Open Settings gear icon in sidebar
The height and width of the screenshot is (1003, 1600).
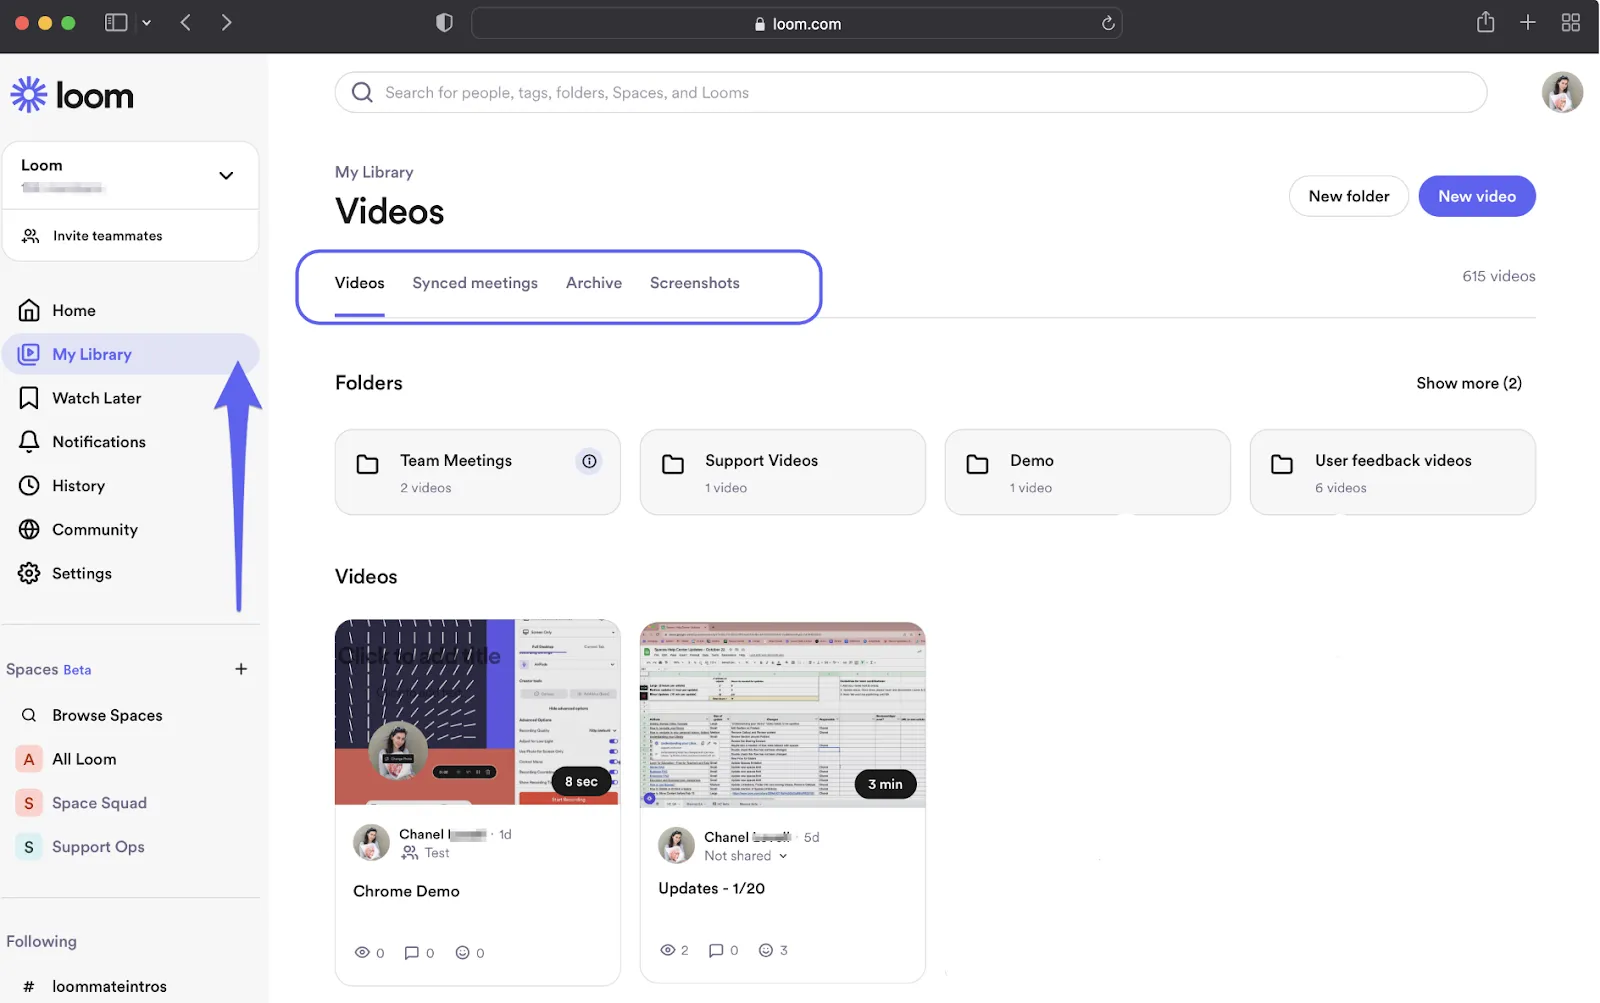click(29, 573)
